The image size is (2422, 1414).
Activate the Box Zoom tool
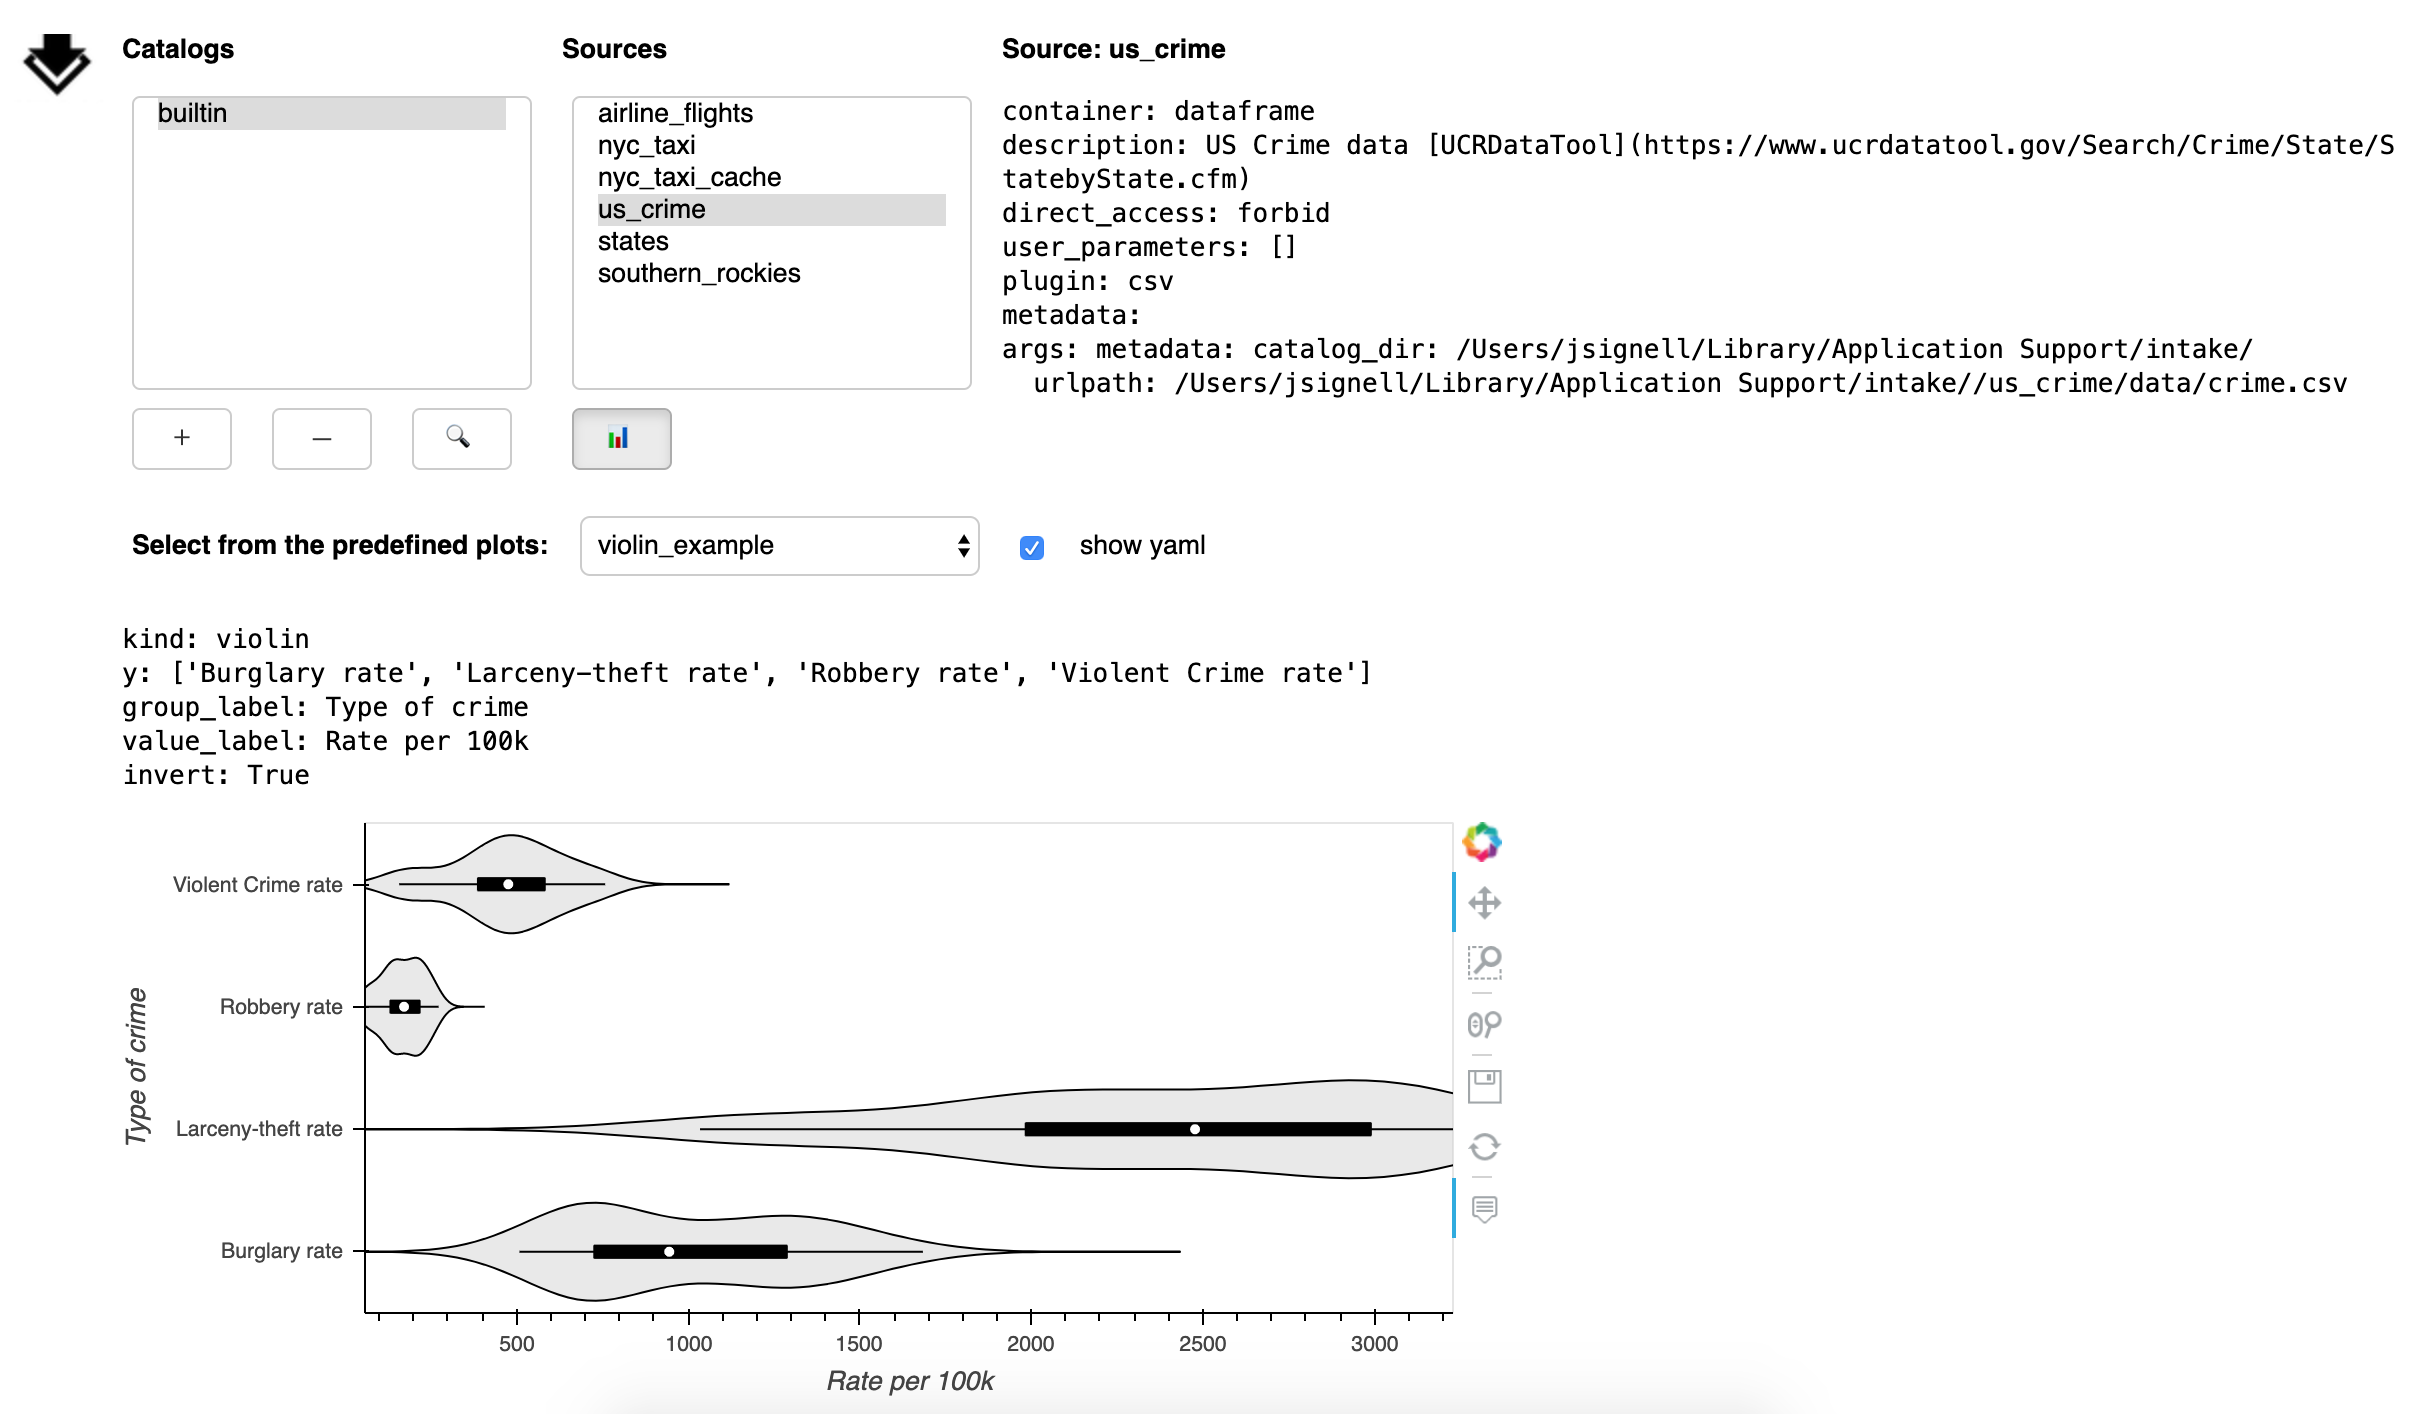pyautogui.click(x=1484, y=963)
